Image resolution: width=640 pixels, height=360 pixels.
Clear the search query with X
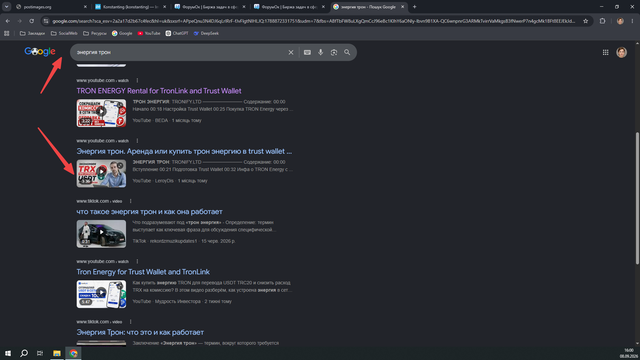coord(291,52)
